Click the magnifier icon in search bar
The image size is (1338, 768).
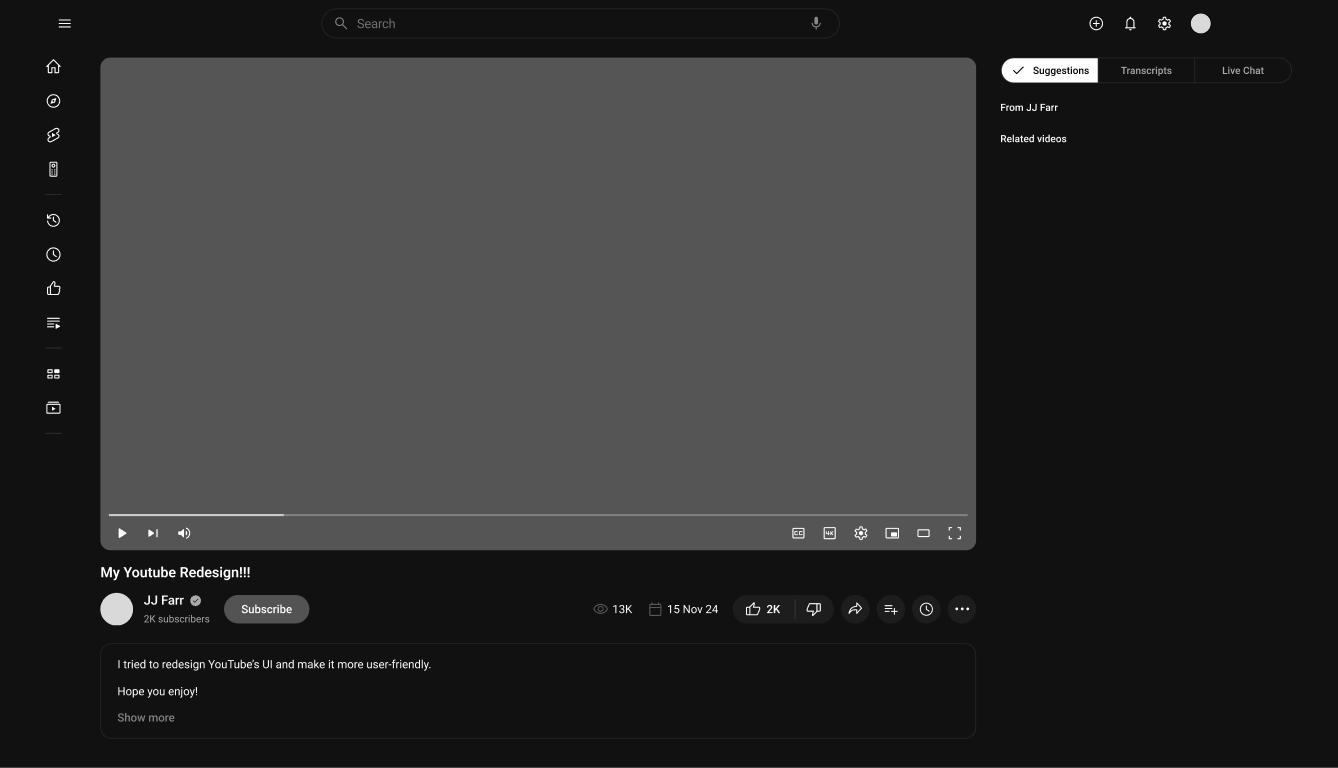click(341, 23)
